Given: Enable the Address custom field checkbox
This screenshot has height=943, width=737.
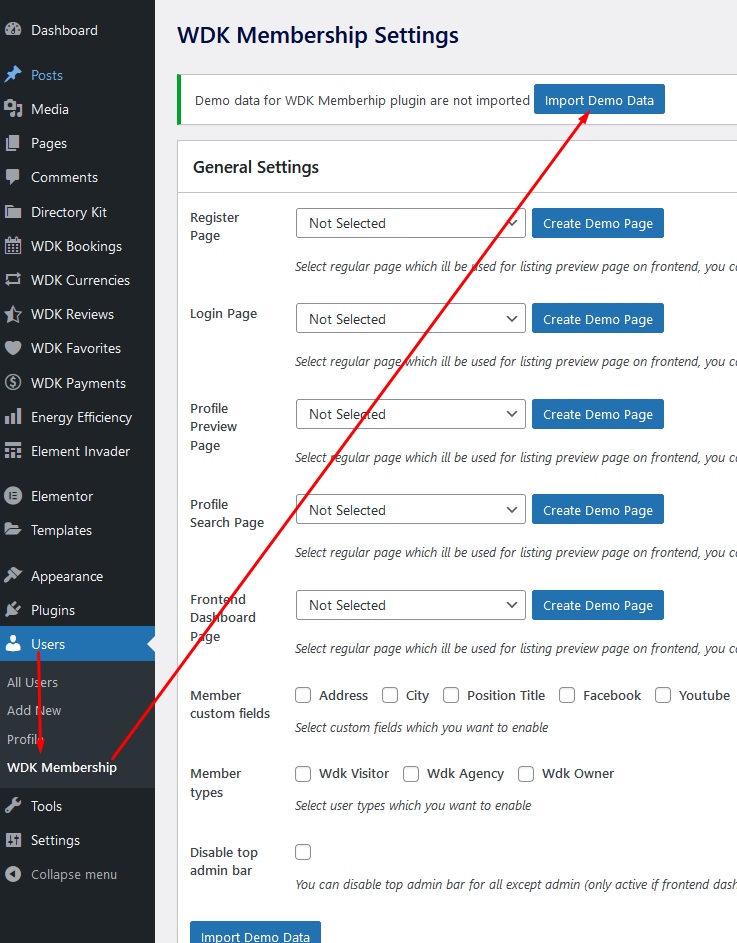Looking at the screenshot, I should (x=303, y=695).
